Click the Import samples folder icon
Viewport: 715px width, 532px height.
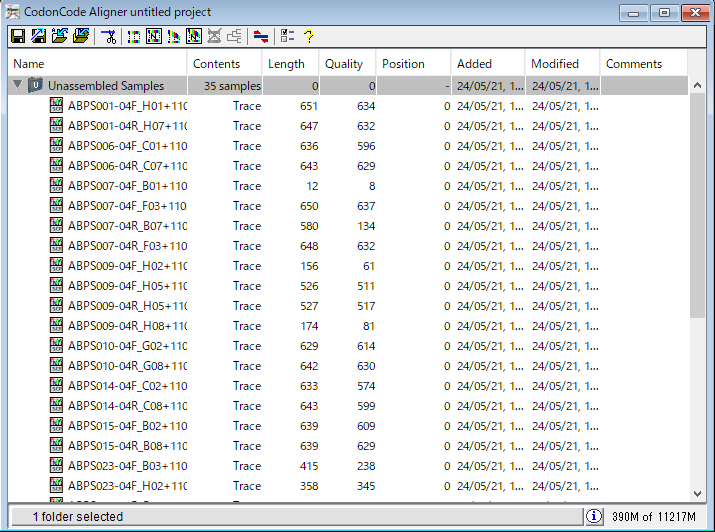60,37
